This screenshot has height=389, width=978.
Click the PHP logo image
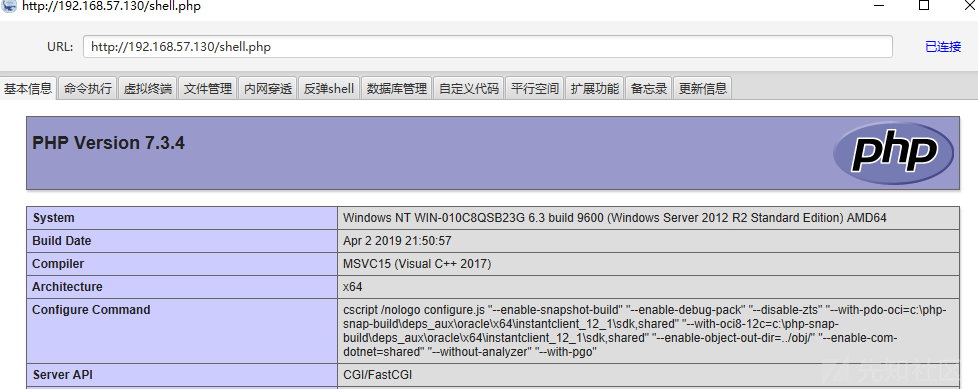pos(893,153)
